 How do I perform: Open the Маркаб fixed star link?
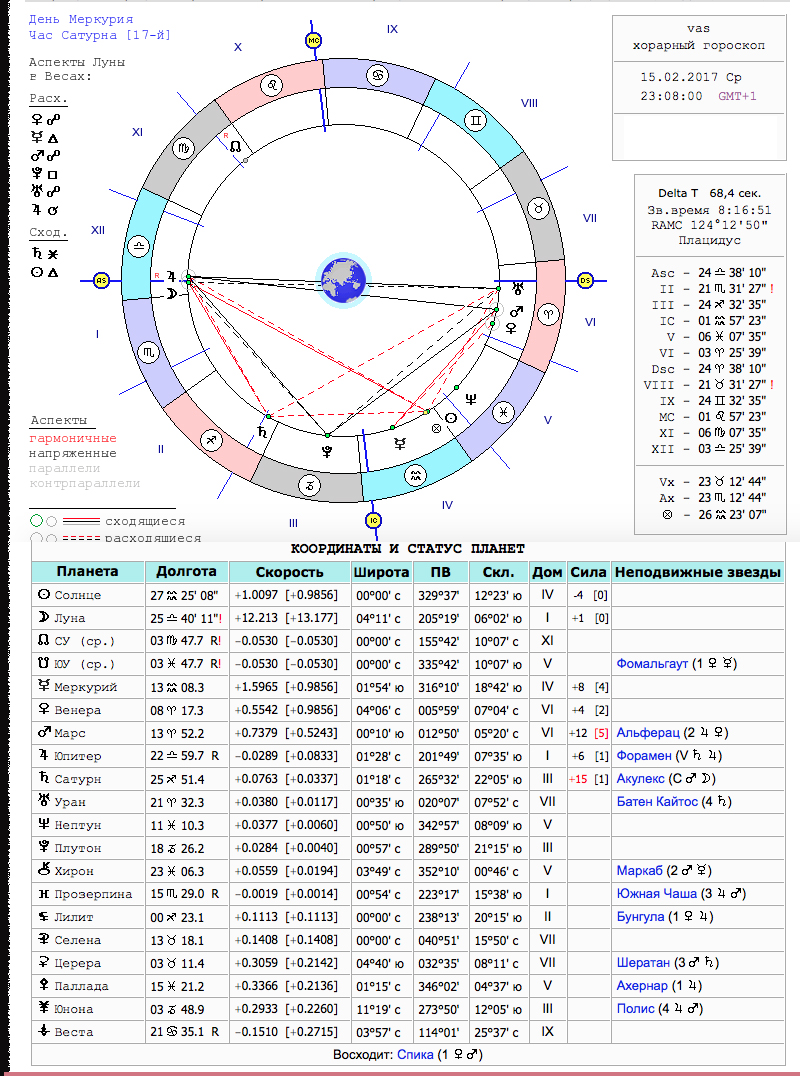(639, 871)
